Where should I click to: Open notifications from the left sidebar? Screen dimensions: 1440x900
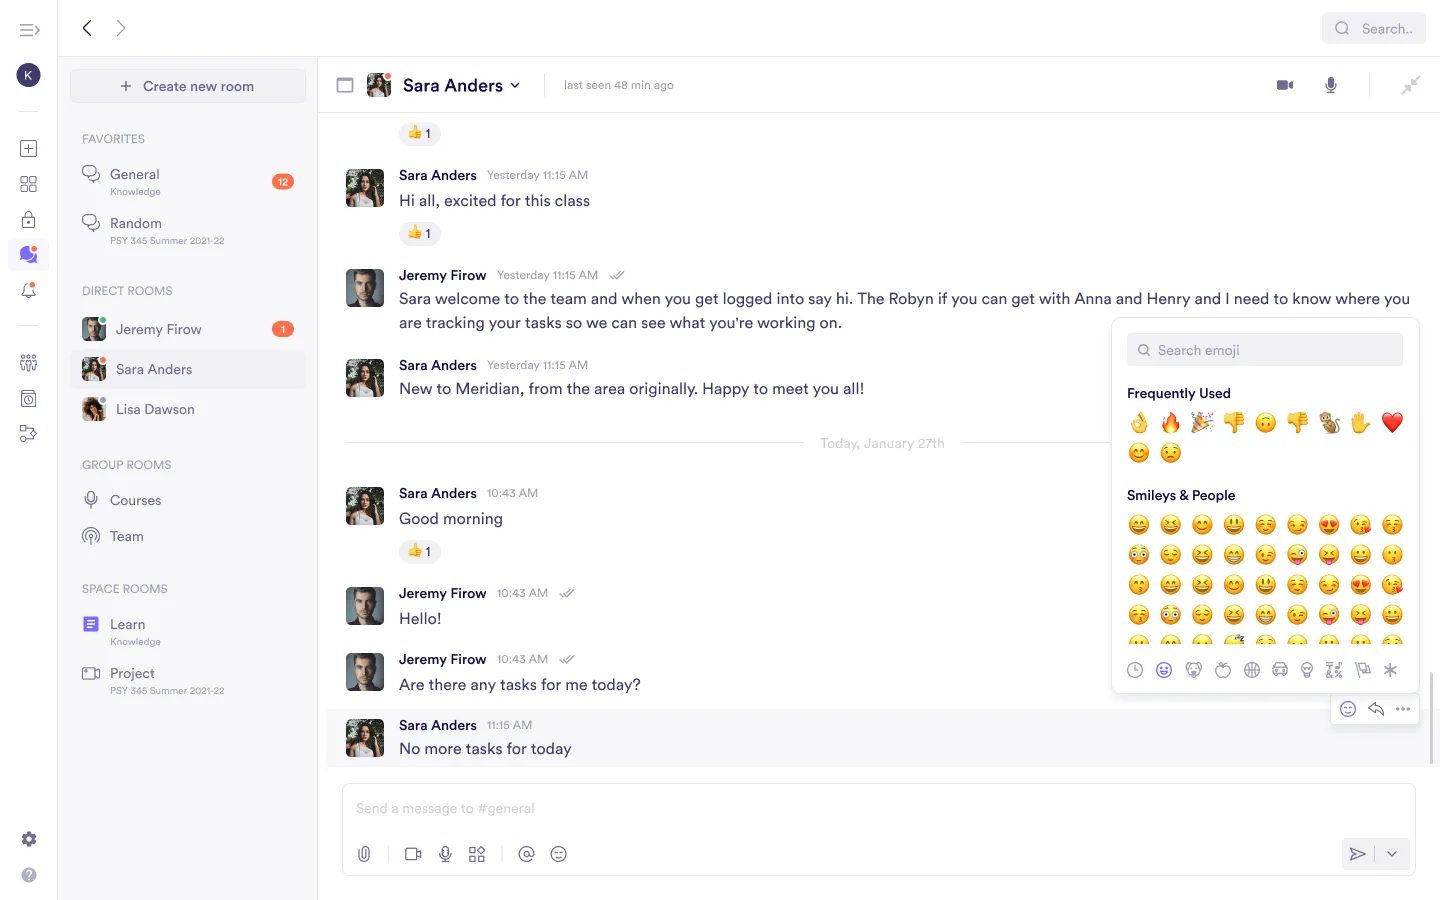pyautogui.click(x=28, y=290)
